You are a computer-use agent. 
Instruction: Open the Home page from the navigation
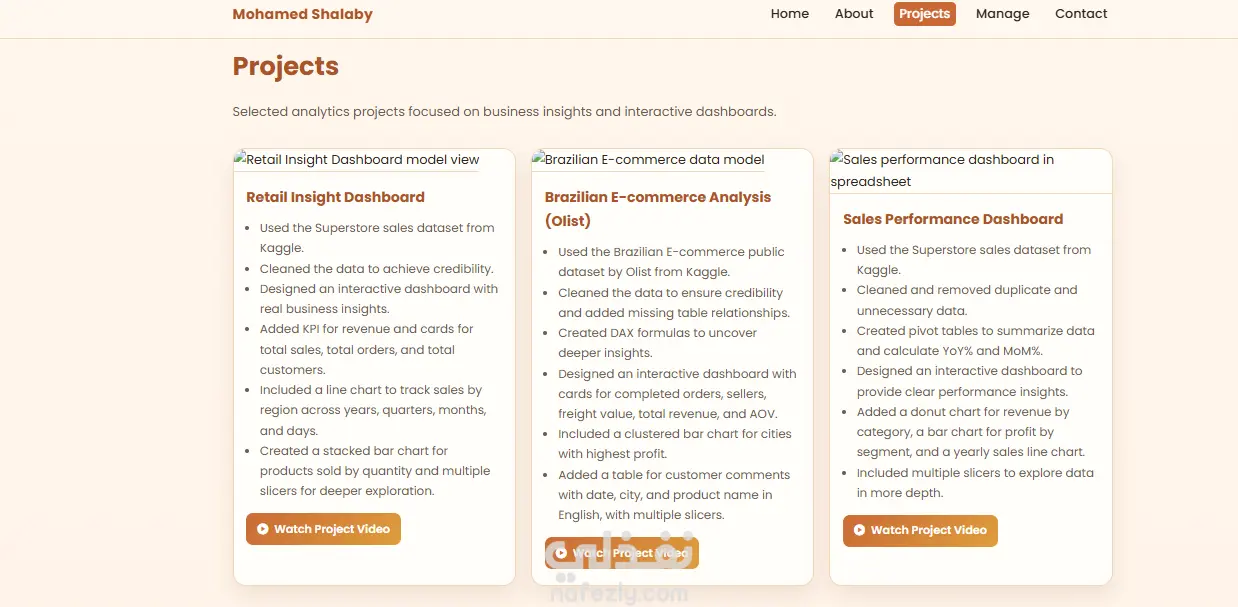tap(790, 14)
